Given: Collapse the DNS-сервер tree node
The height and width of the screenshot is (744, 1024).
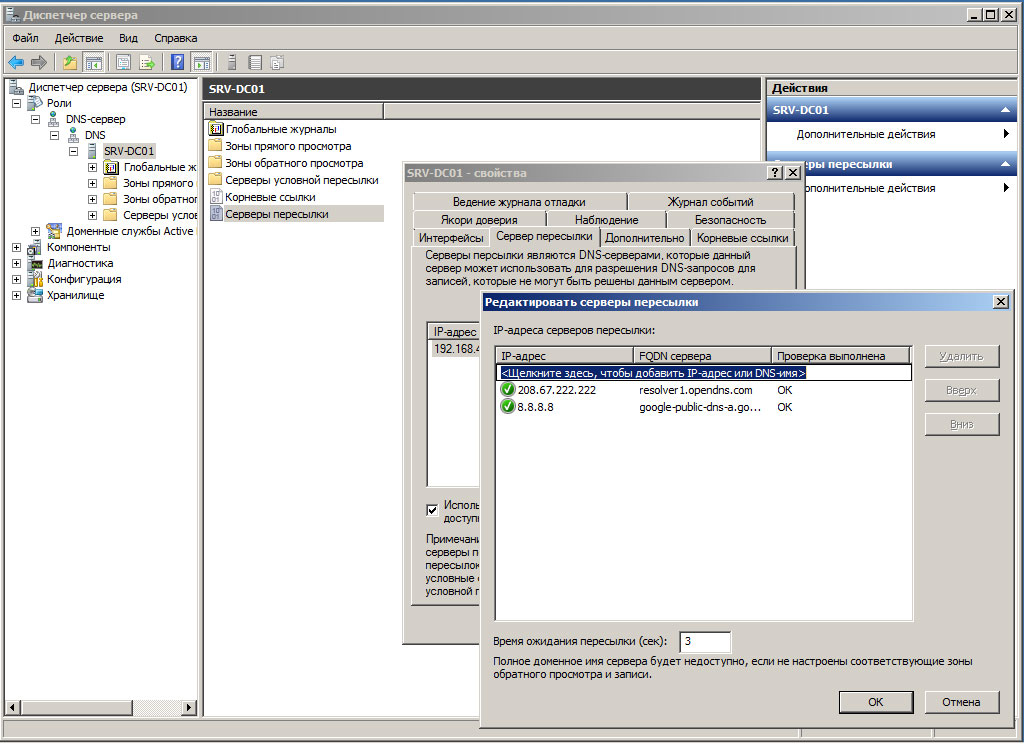Looking at the screenshot, I should [35, 119].
